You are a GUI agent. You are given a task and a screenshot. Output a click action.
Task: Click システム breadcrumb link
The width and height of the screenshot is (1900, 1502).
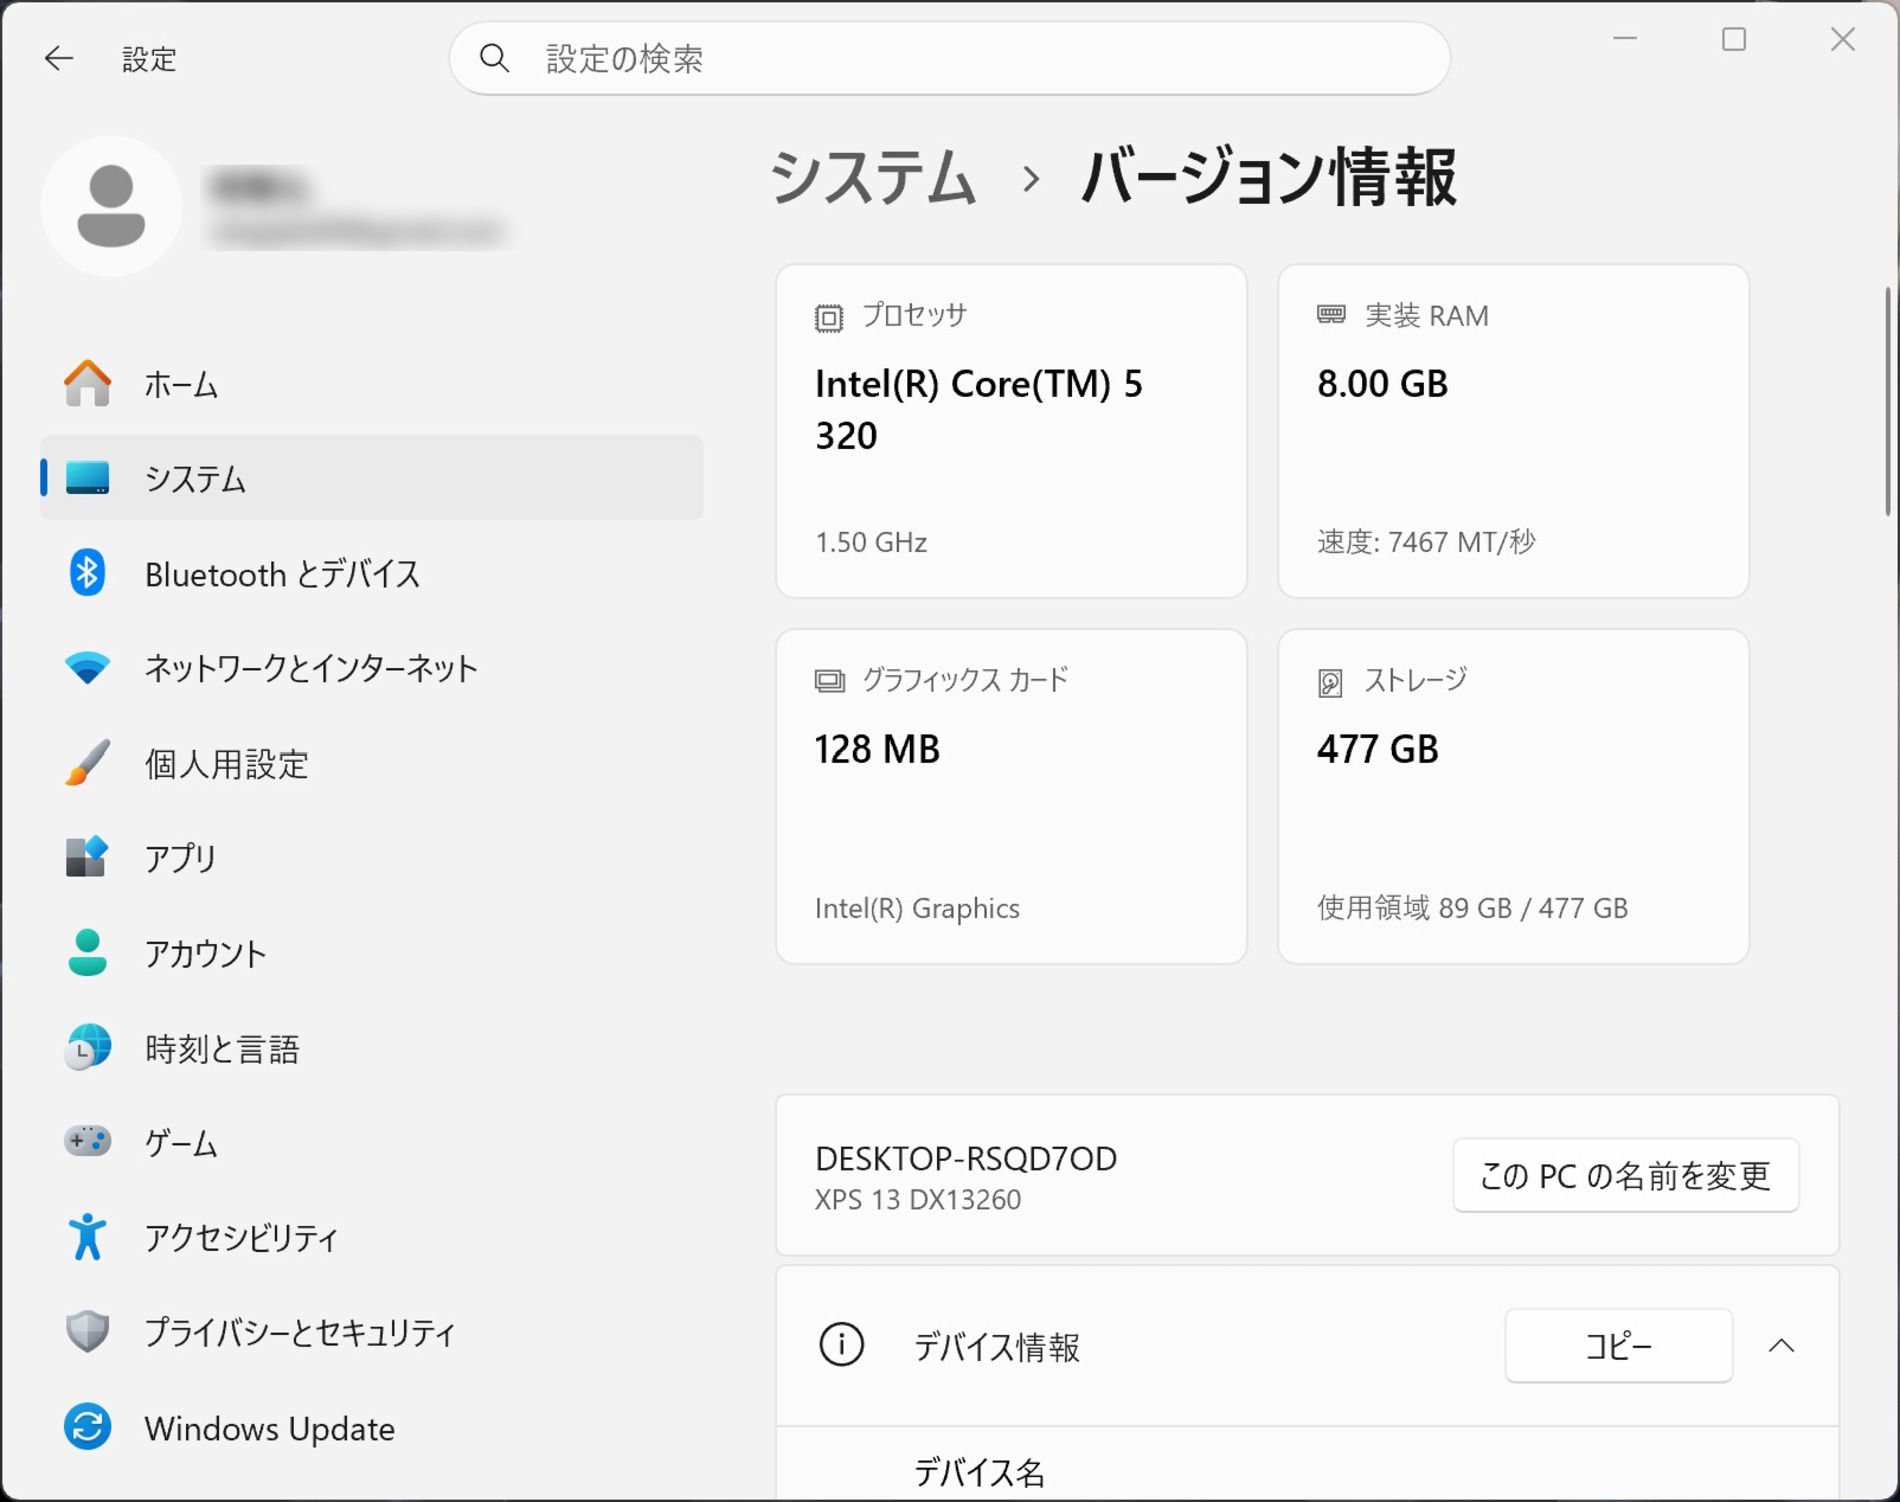(x=872, y=177)
